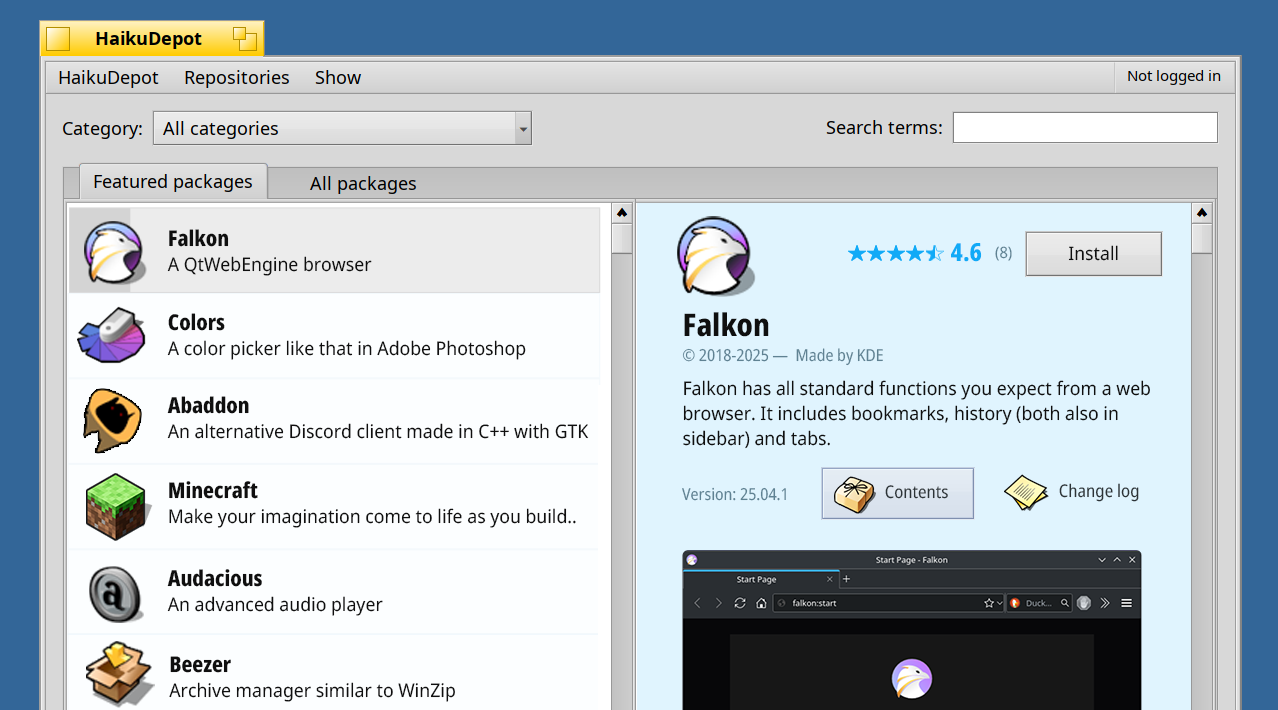Click the (8) rating count
The height and width of the screenshot is (710, 1278).
click(1003, 253)
